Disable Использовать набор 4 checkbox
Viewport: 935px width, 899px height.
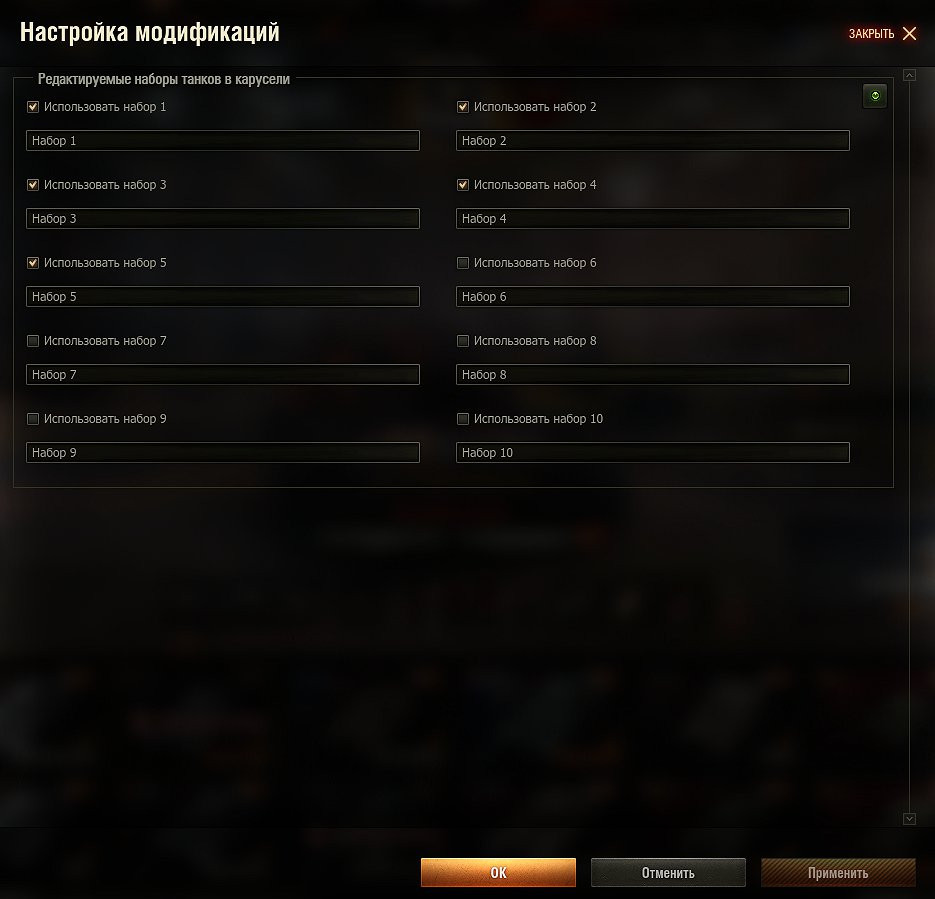[x=463, y=185]
